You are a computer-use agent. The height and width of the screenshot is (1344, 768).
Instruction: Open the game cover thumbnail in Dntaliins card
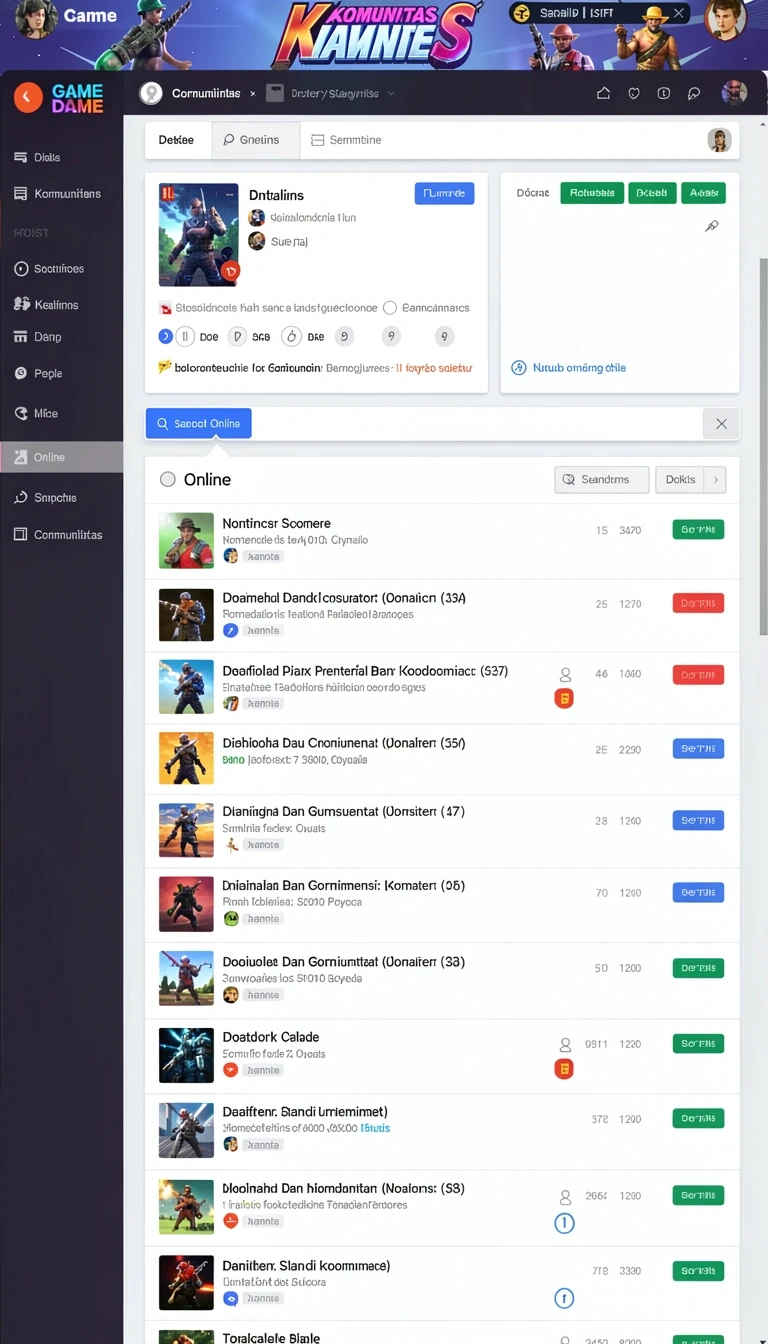coord(198,234)
